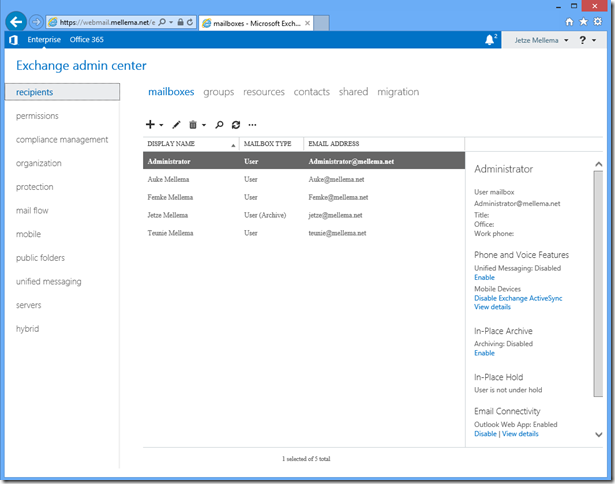
Task: Switch to the groups tab
Action: click(x=218, y=92)
